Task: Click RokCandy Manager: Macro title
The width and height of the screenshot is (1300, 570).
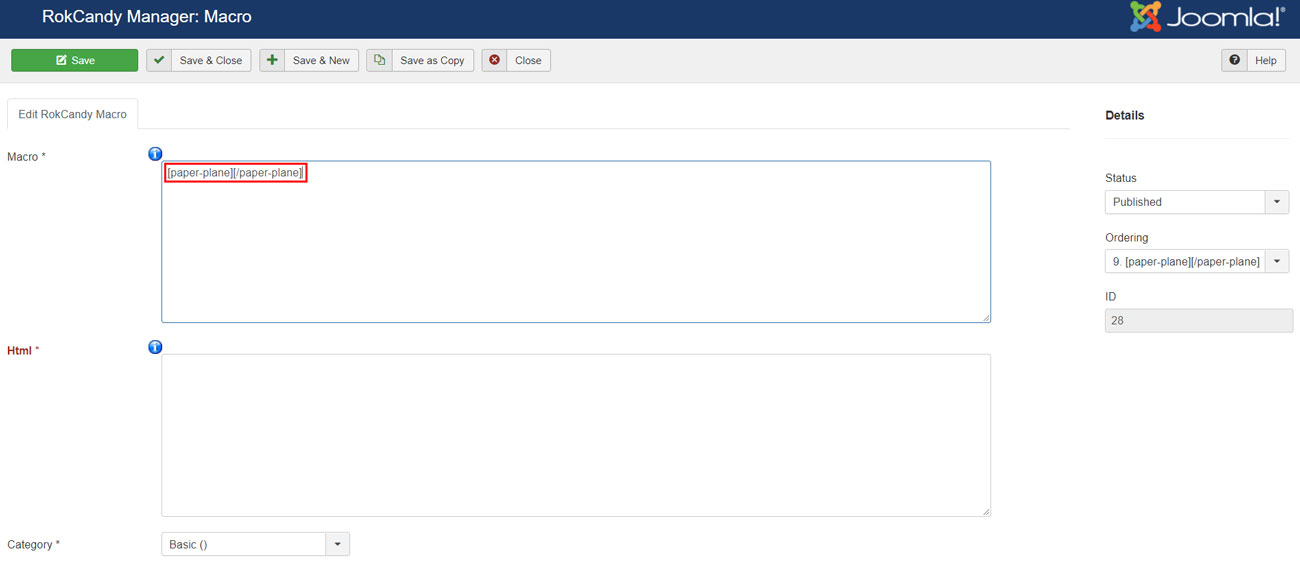Action: pos(147,17)
